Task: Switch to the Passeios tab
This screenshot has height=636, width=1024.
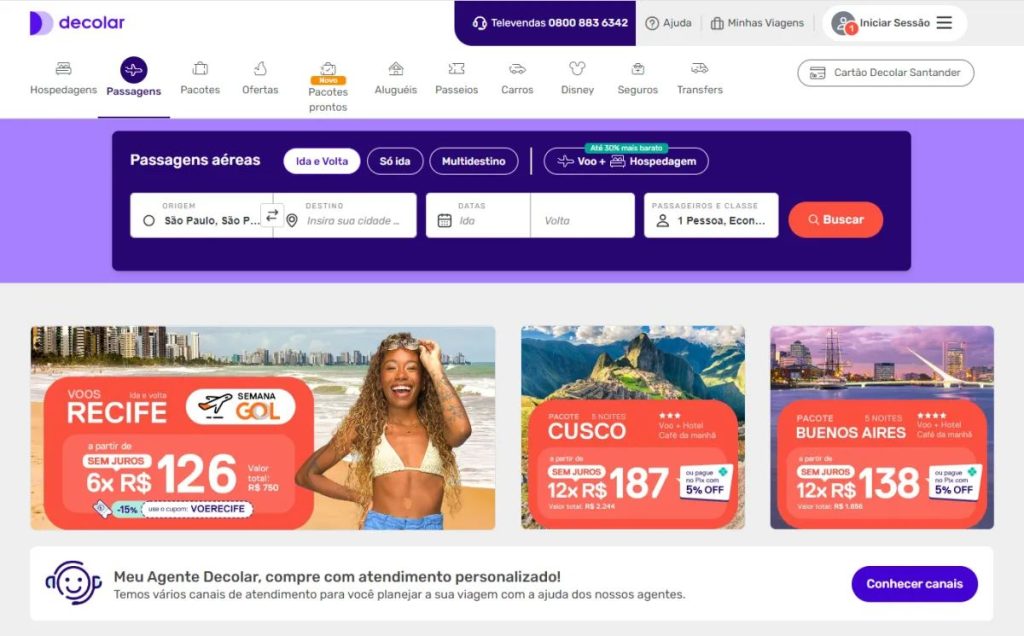Action: [456, 79]
